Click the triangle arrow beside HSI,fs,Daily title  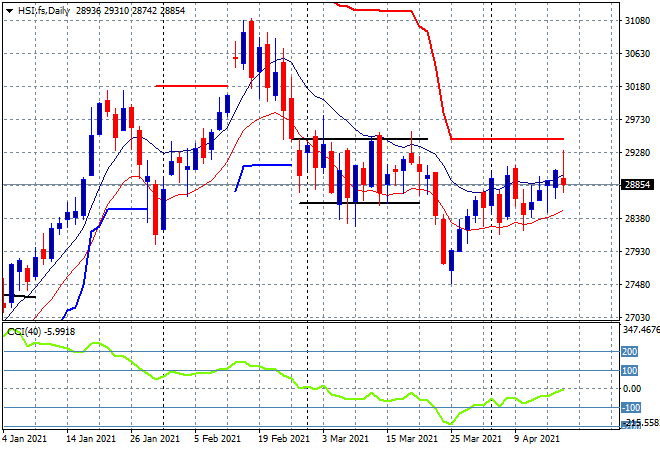pyautogui.click(x=9, y=11)
